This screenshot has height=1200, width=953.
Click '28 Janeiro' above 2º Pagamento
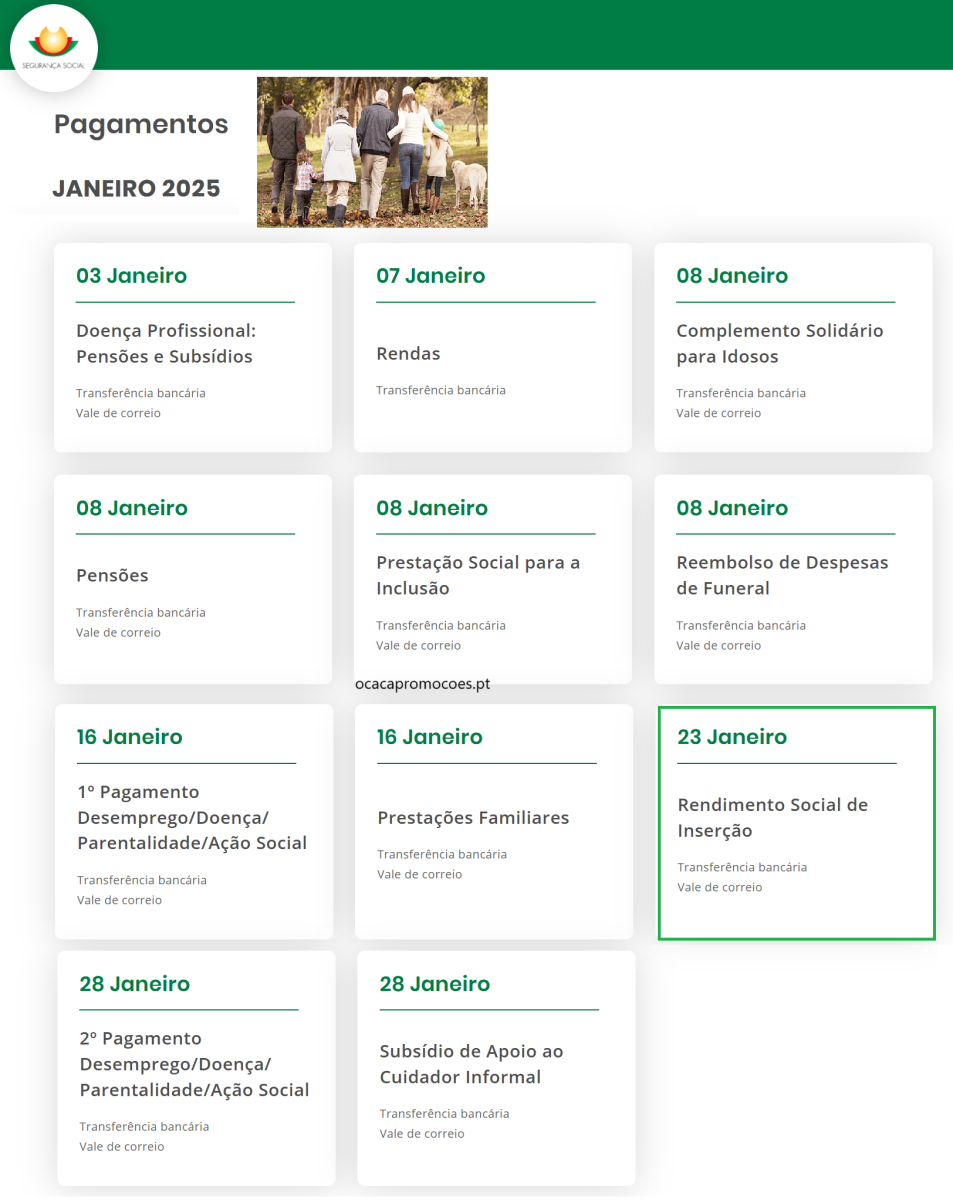tap(134, 983)
